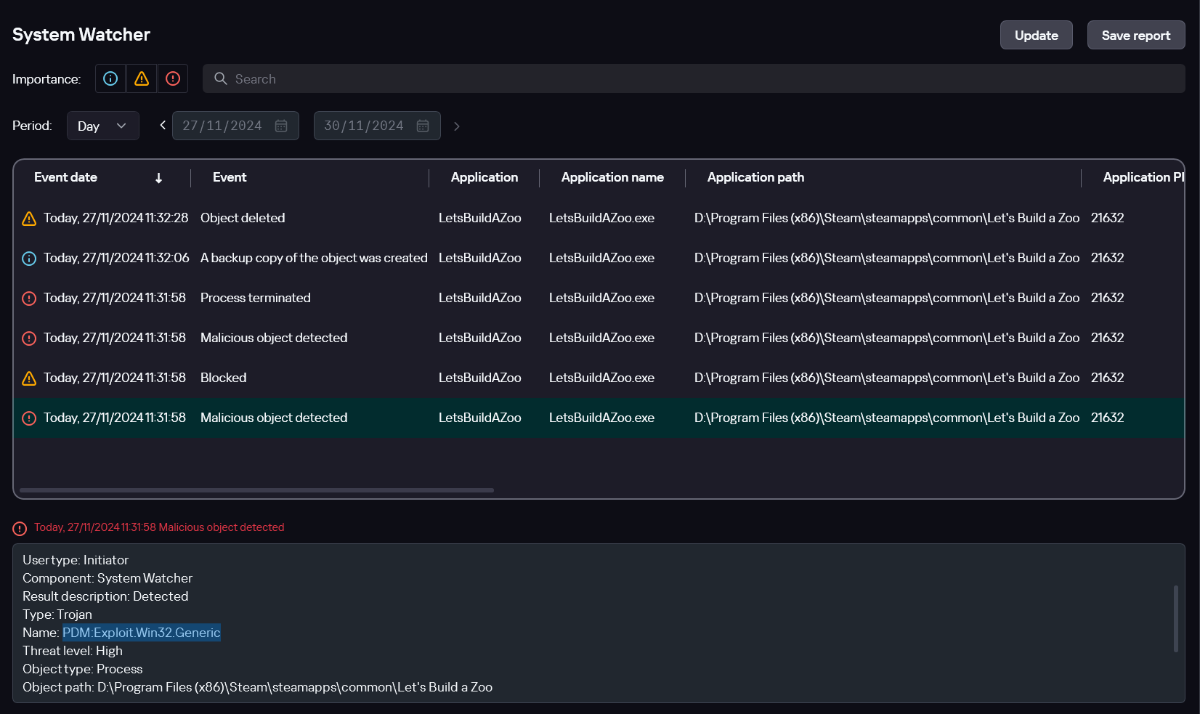1200x714 pixels.
Task: Go to the previous period arrow
Action: pyautogui.click(x=163, y=126)
